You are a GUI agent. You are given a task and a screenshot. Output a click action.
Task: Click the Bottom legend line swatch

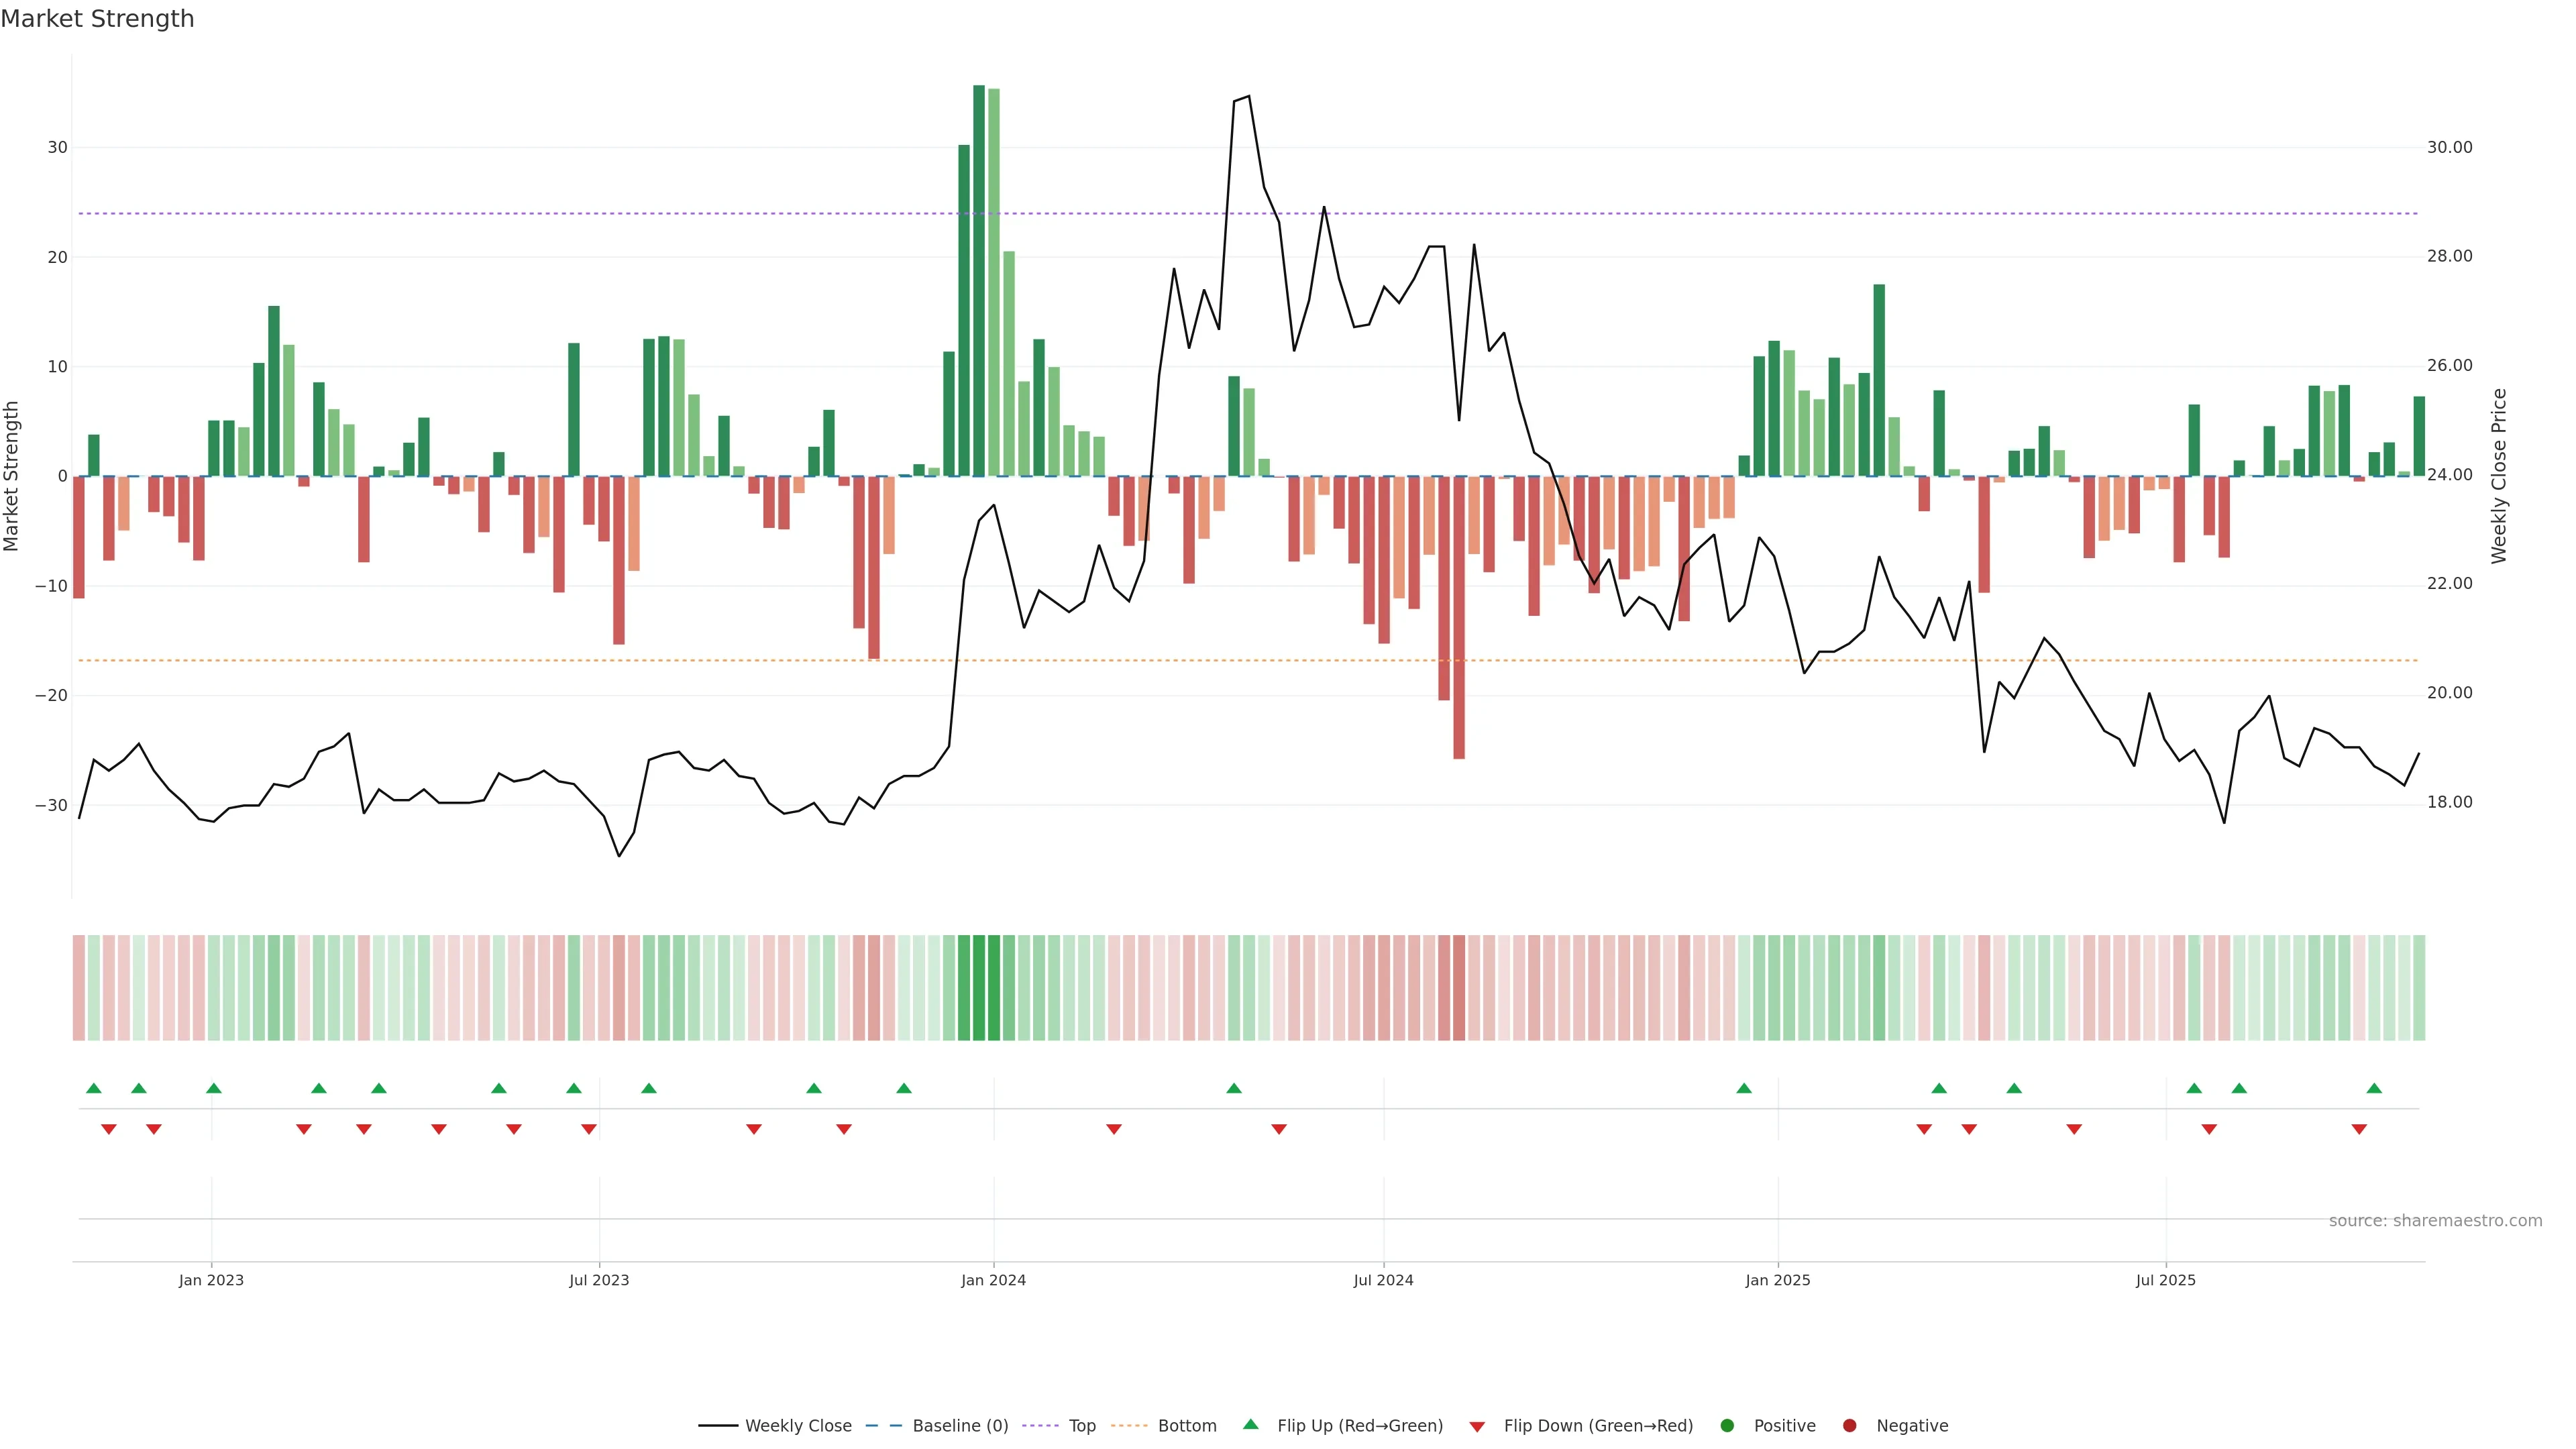coord(1129,1425)
